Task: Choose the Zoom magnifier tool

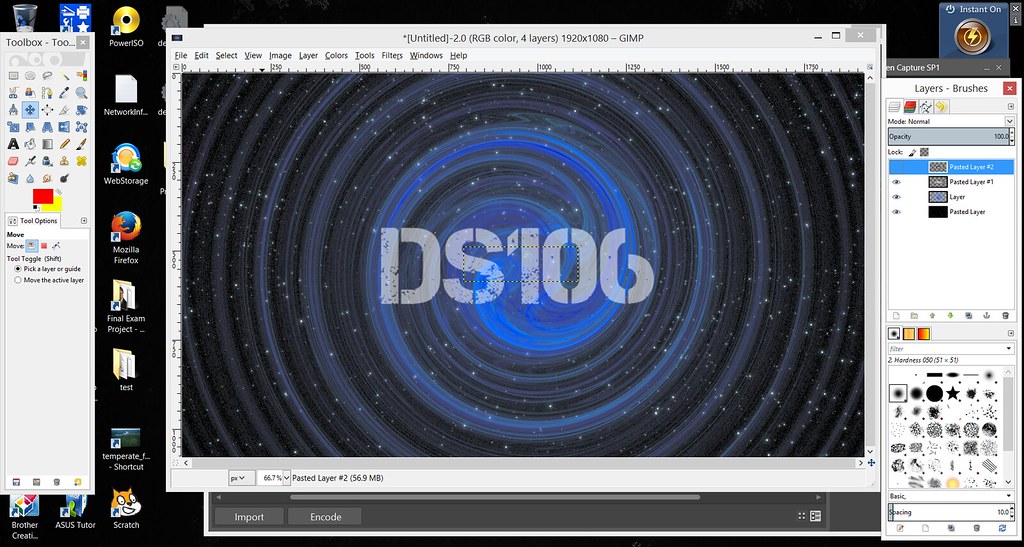Action: 81,92
